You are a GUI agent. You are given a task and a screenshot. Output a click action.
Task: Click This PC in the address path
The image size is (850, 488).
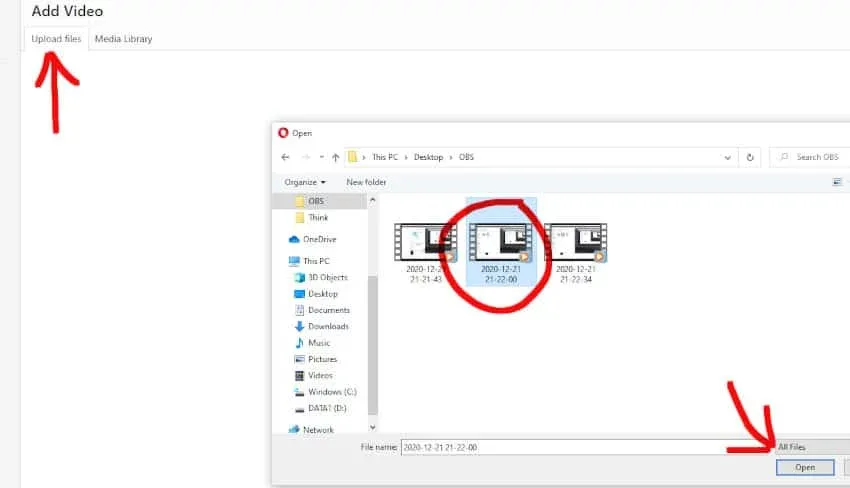pos(385,157)
